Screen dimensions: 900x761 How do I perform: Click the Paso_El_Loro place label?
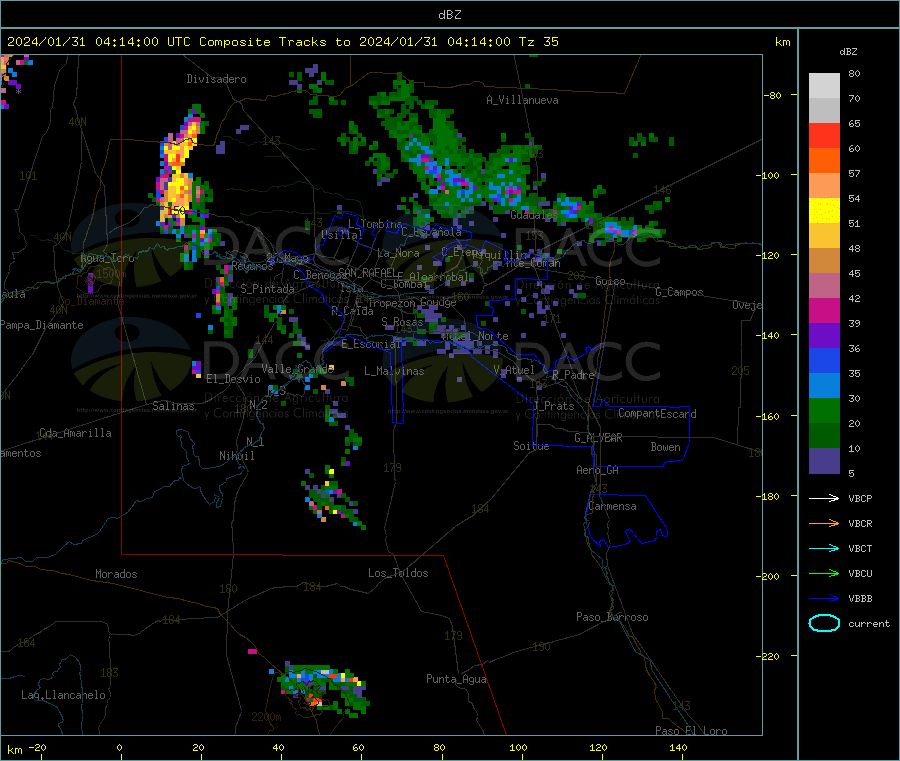(691, 731)
